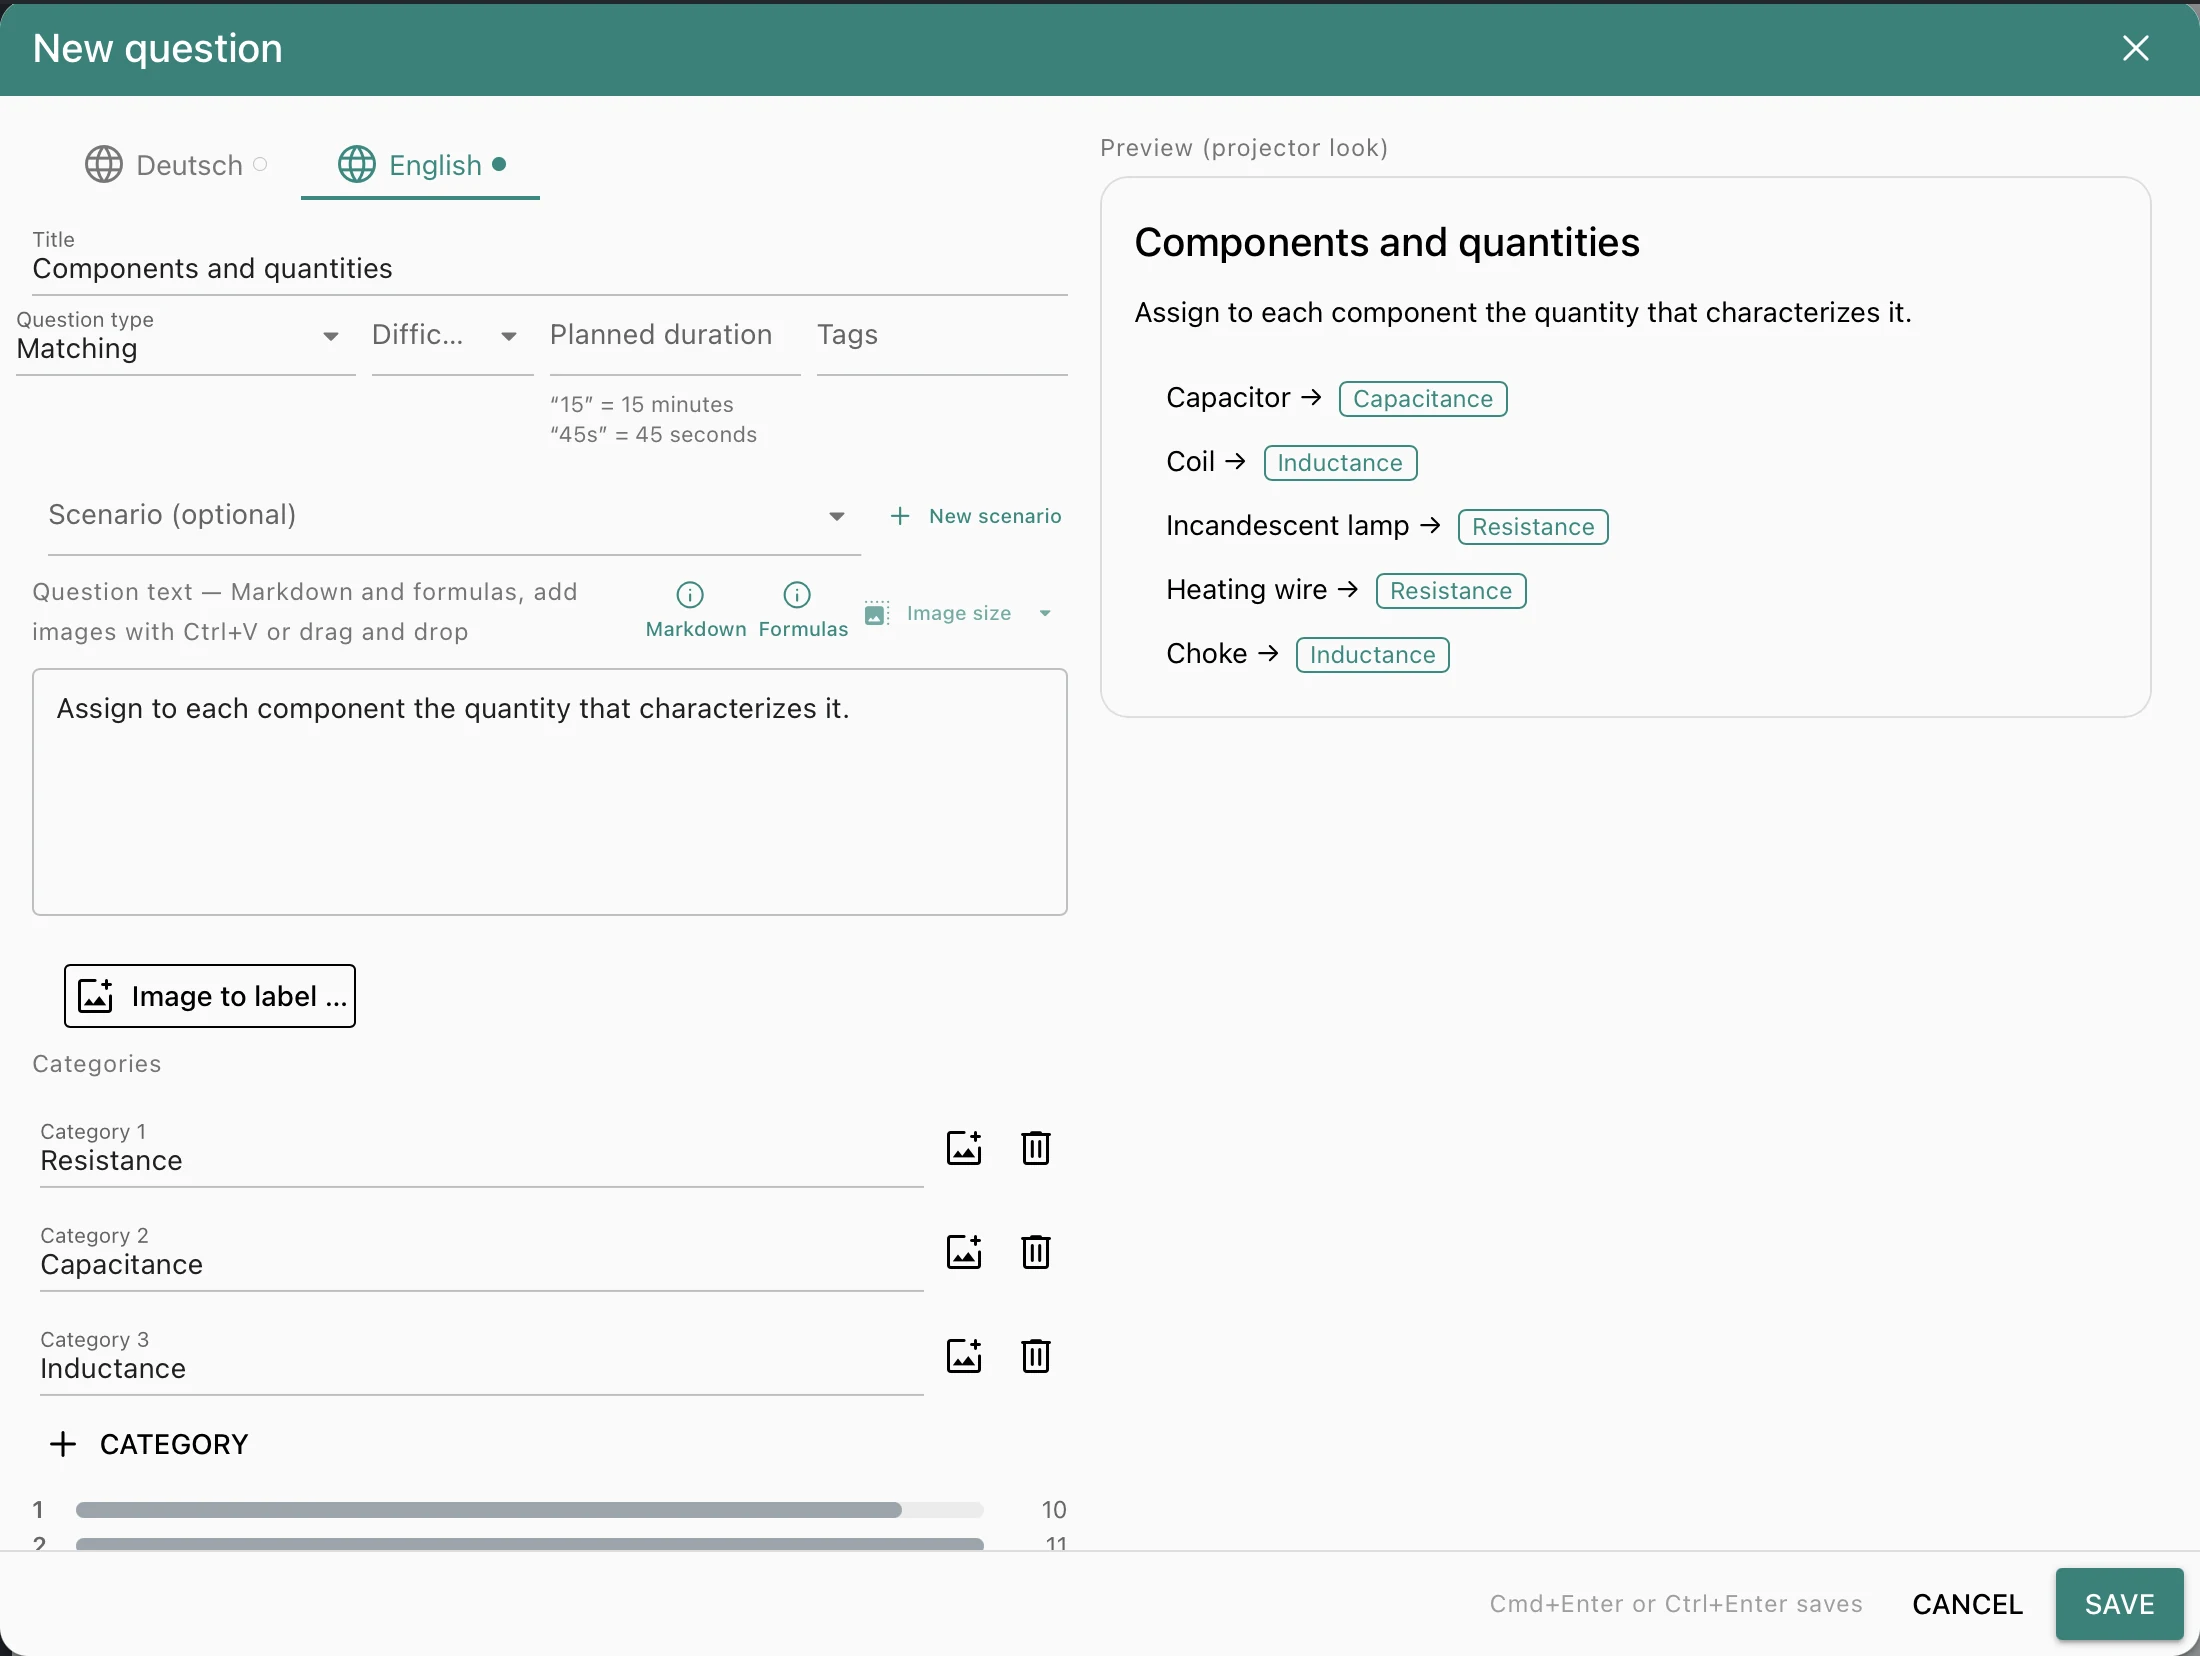The width and height of the screenshot is (2200, 1656).
Task: Click the Image to label button
Action: 210,996
